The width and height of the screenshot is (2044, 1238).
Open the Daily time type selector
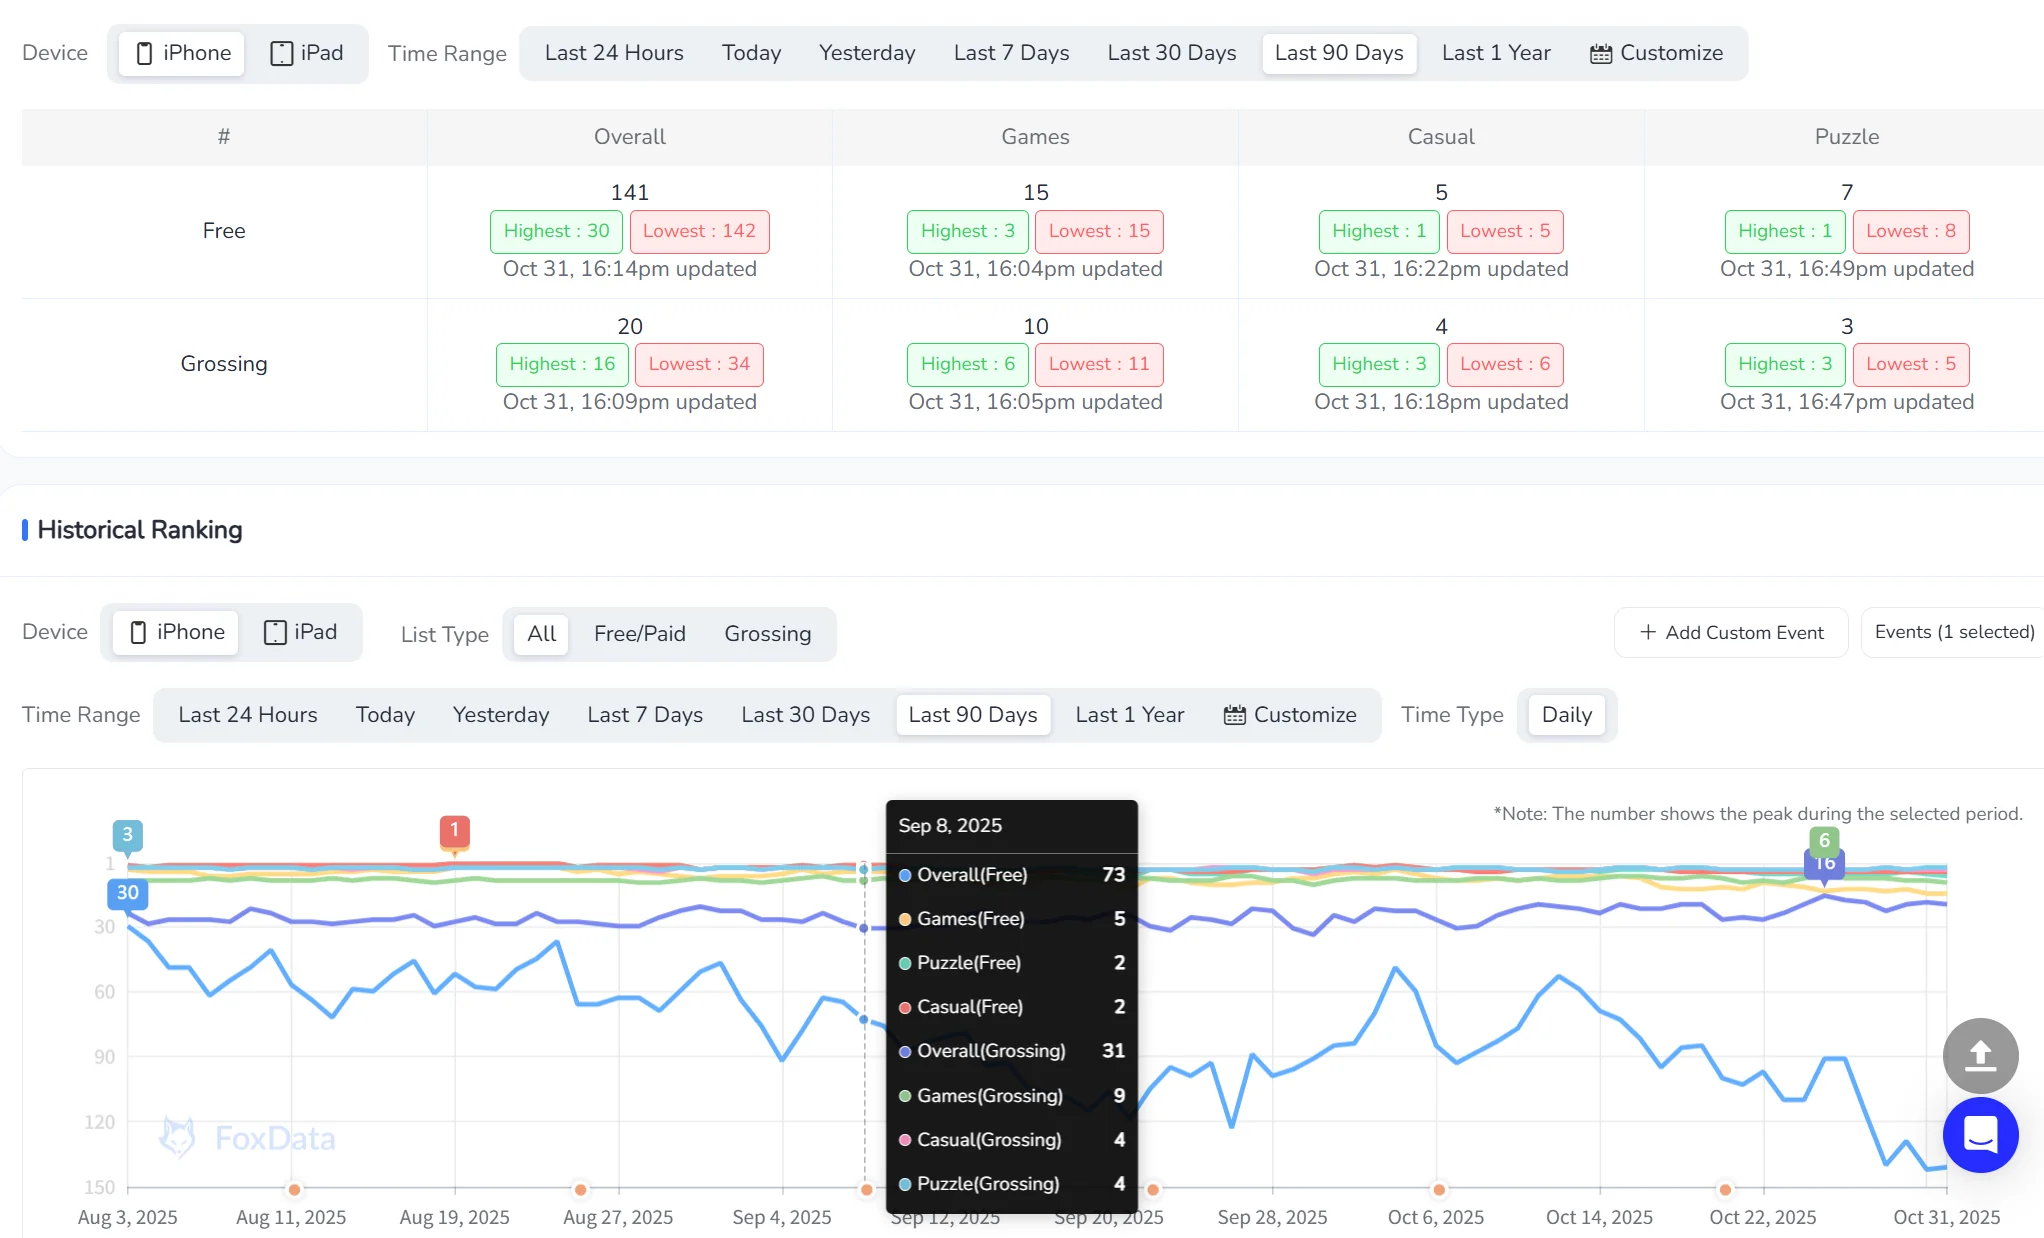(1566, 715)
